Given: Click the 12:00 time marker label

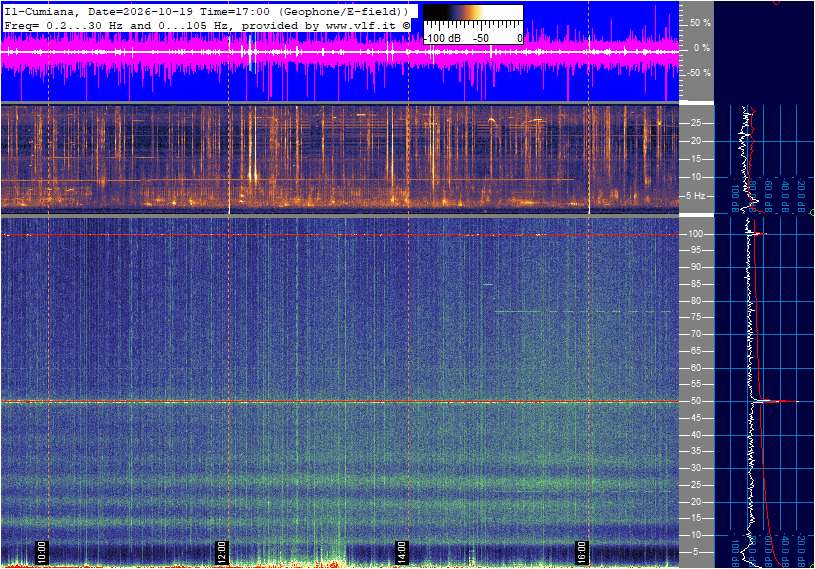Looking at the screenshot, I should [221, 552].
